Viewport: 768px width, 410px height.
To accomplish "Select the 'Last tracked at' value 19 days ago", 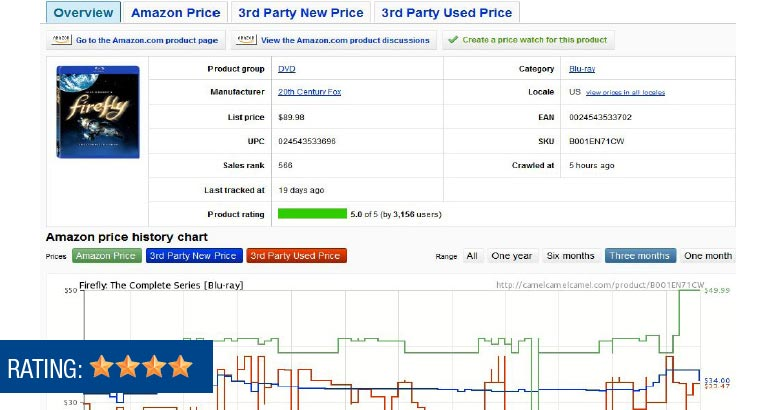I will point(301,190).
